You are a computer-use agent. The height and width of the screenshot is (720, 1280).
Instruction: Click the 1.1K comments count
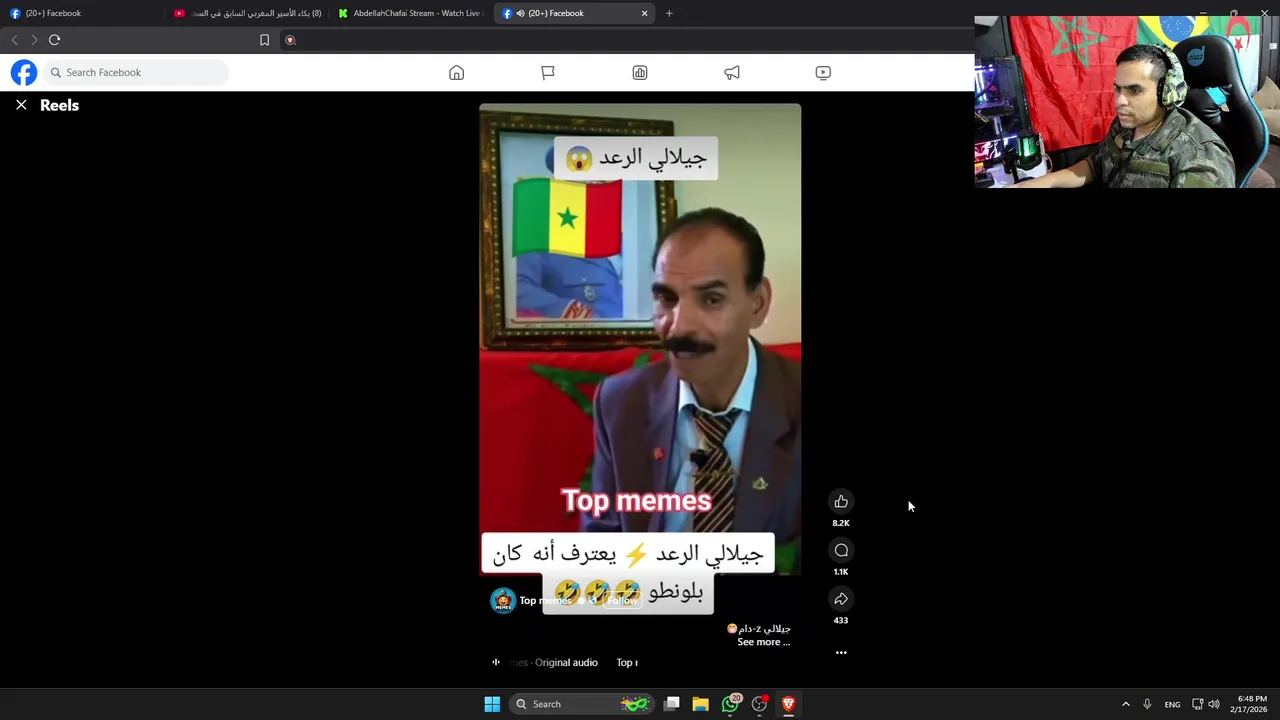click(x=841, y=572)
